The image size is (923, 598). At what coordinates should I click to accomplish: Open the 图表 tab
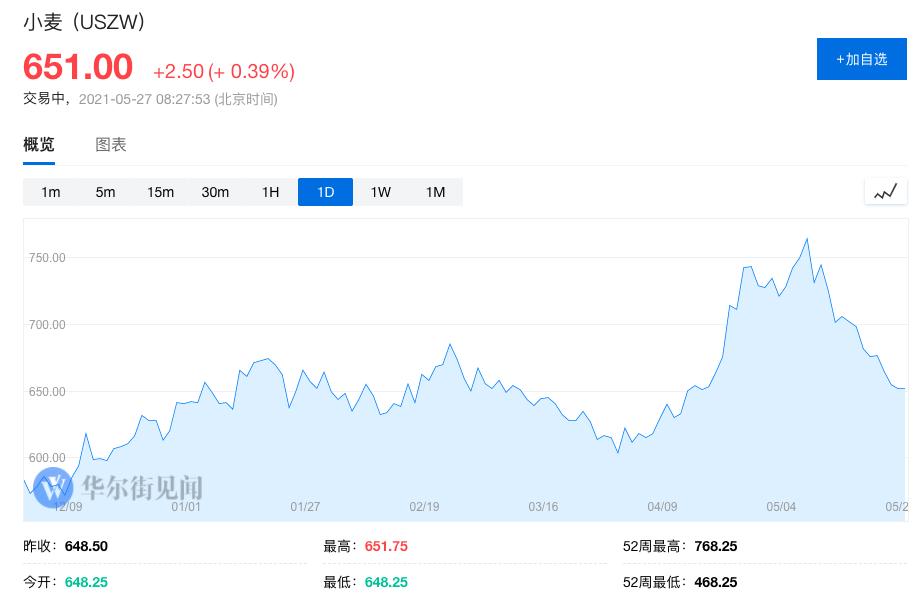click(111, 145)
